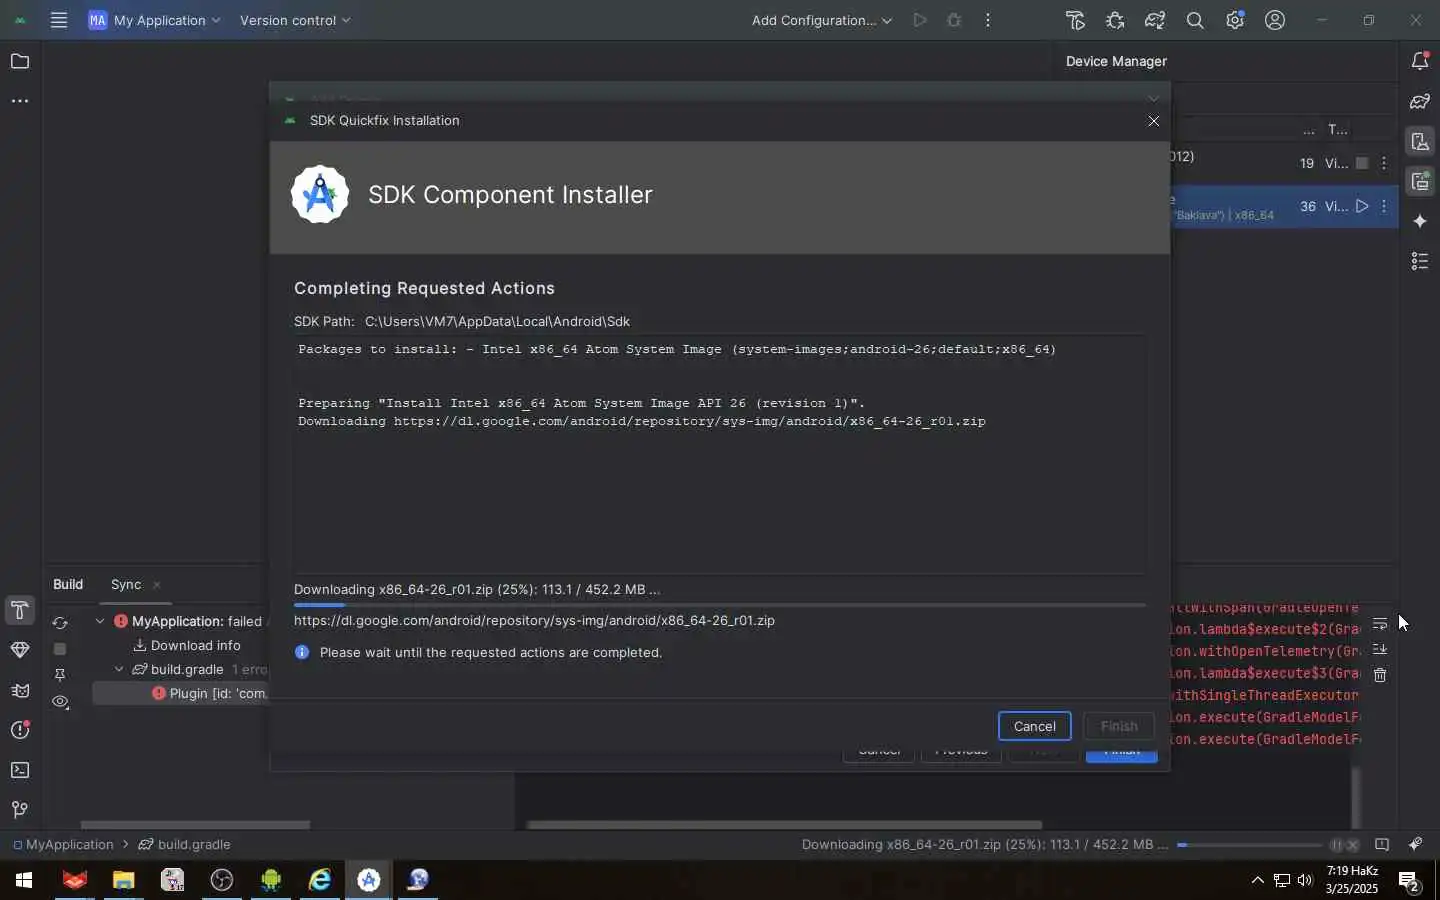Click build output vertical scrollbar

pos(1357,797)
